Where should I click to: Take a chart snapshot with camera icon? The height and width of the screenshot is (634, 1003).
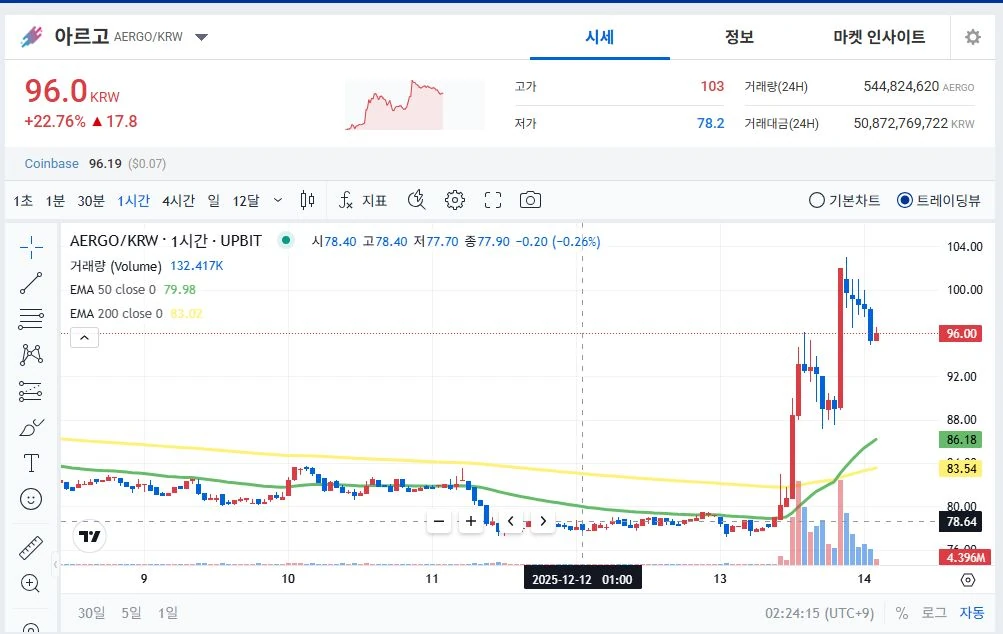[x=530, y=200]
